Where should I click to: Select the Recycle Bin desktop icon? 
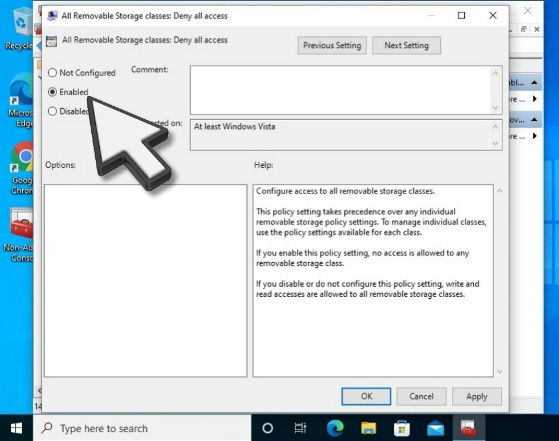(20, 29)
